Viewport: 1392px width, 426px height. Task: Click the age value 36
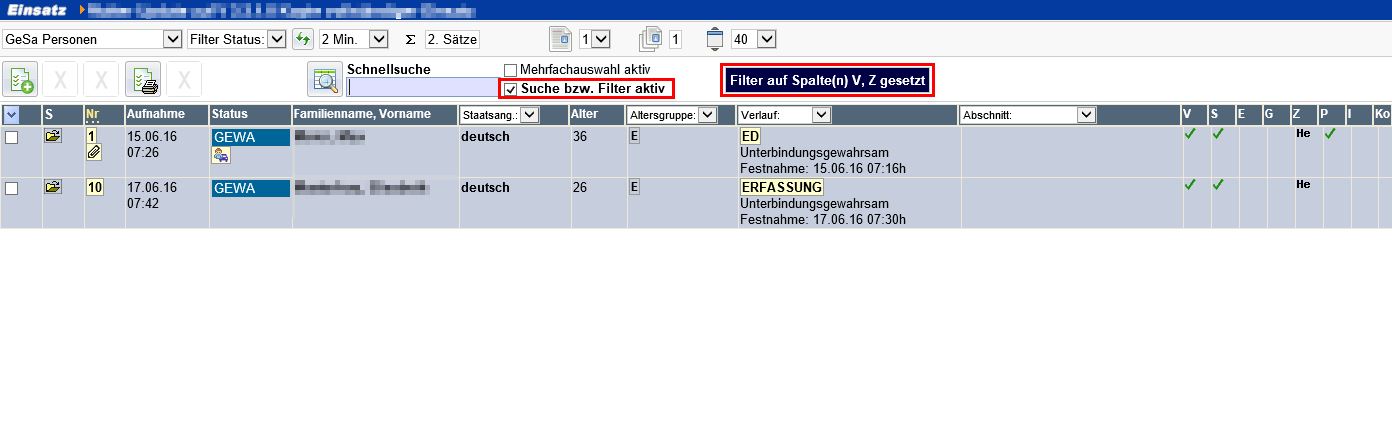click(x=580, y=136)
